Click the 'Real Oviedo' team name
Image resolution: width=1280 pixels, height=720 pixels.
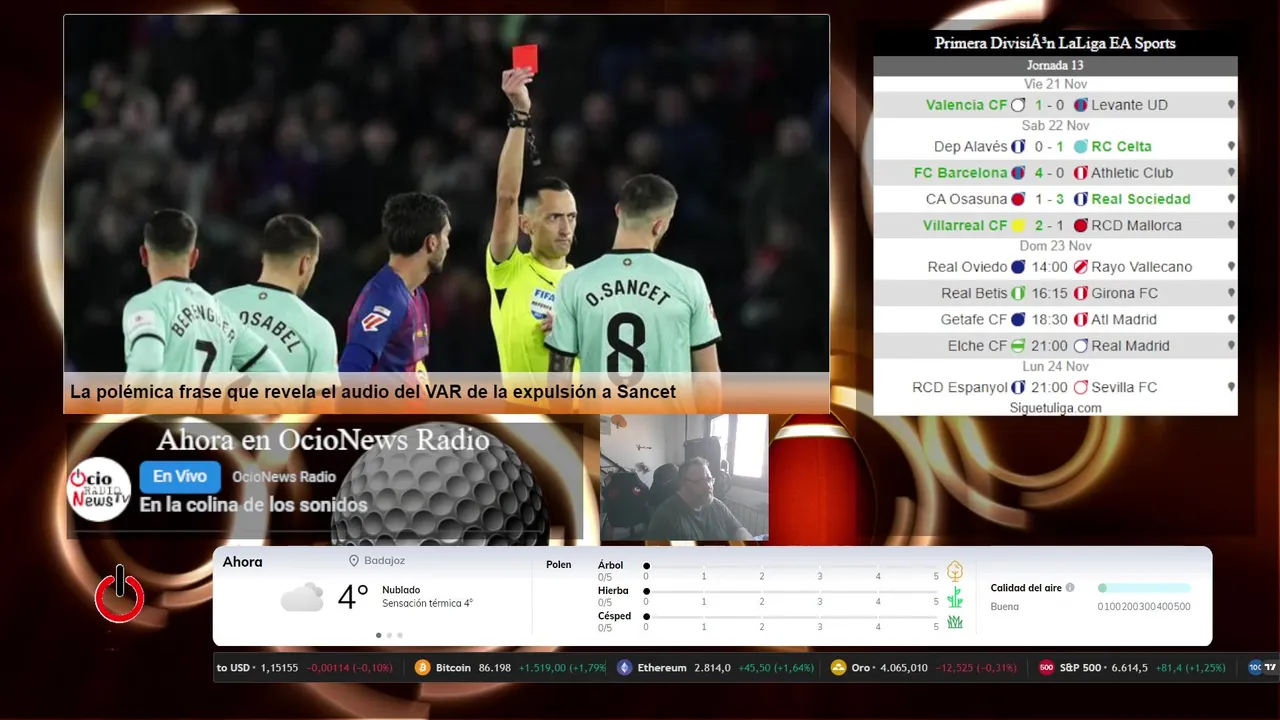967,267
